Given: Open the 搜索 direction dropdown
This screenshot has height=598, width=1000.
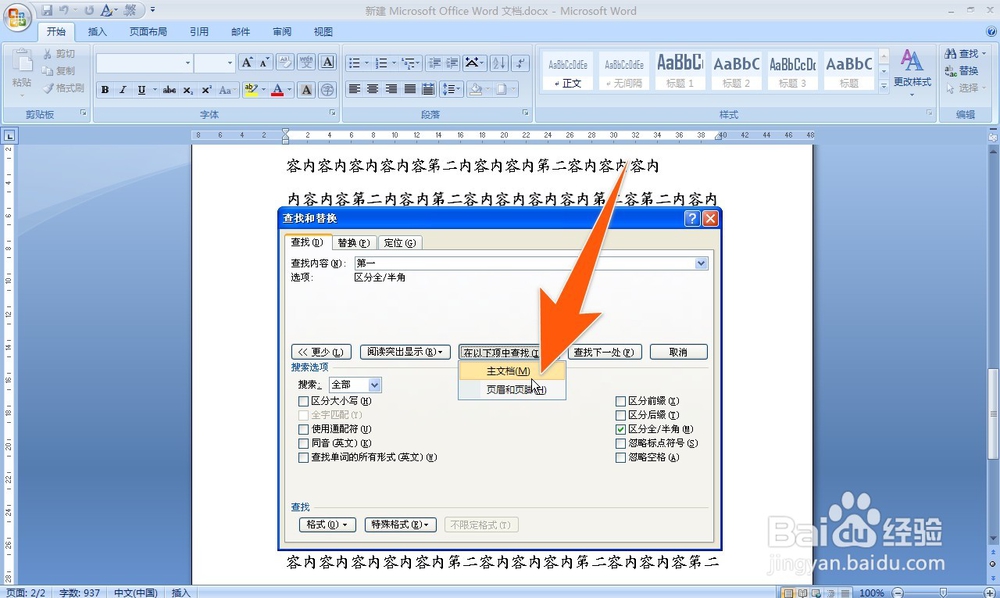Looking at the screenshot, I should pyautogui.click(x=374, y=385).
